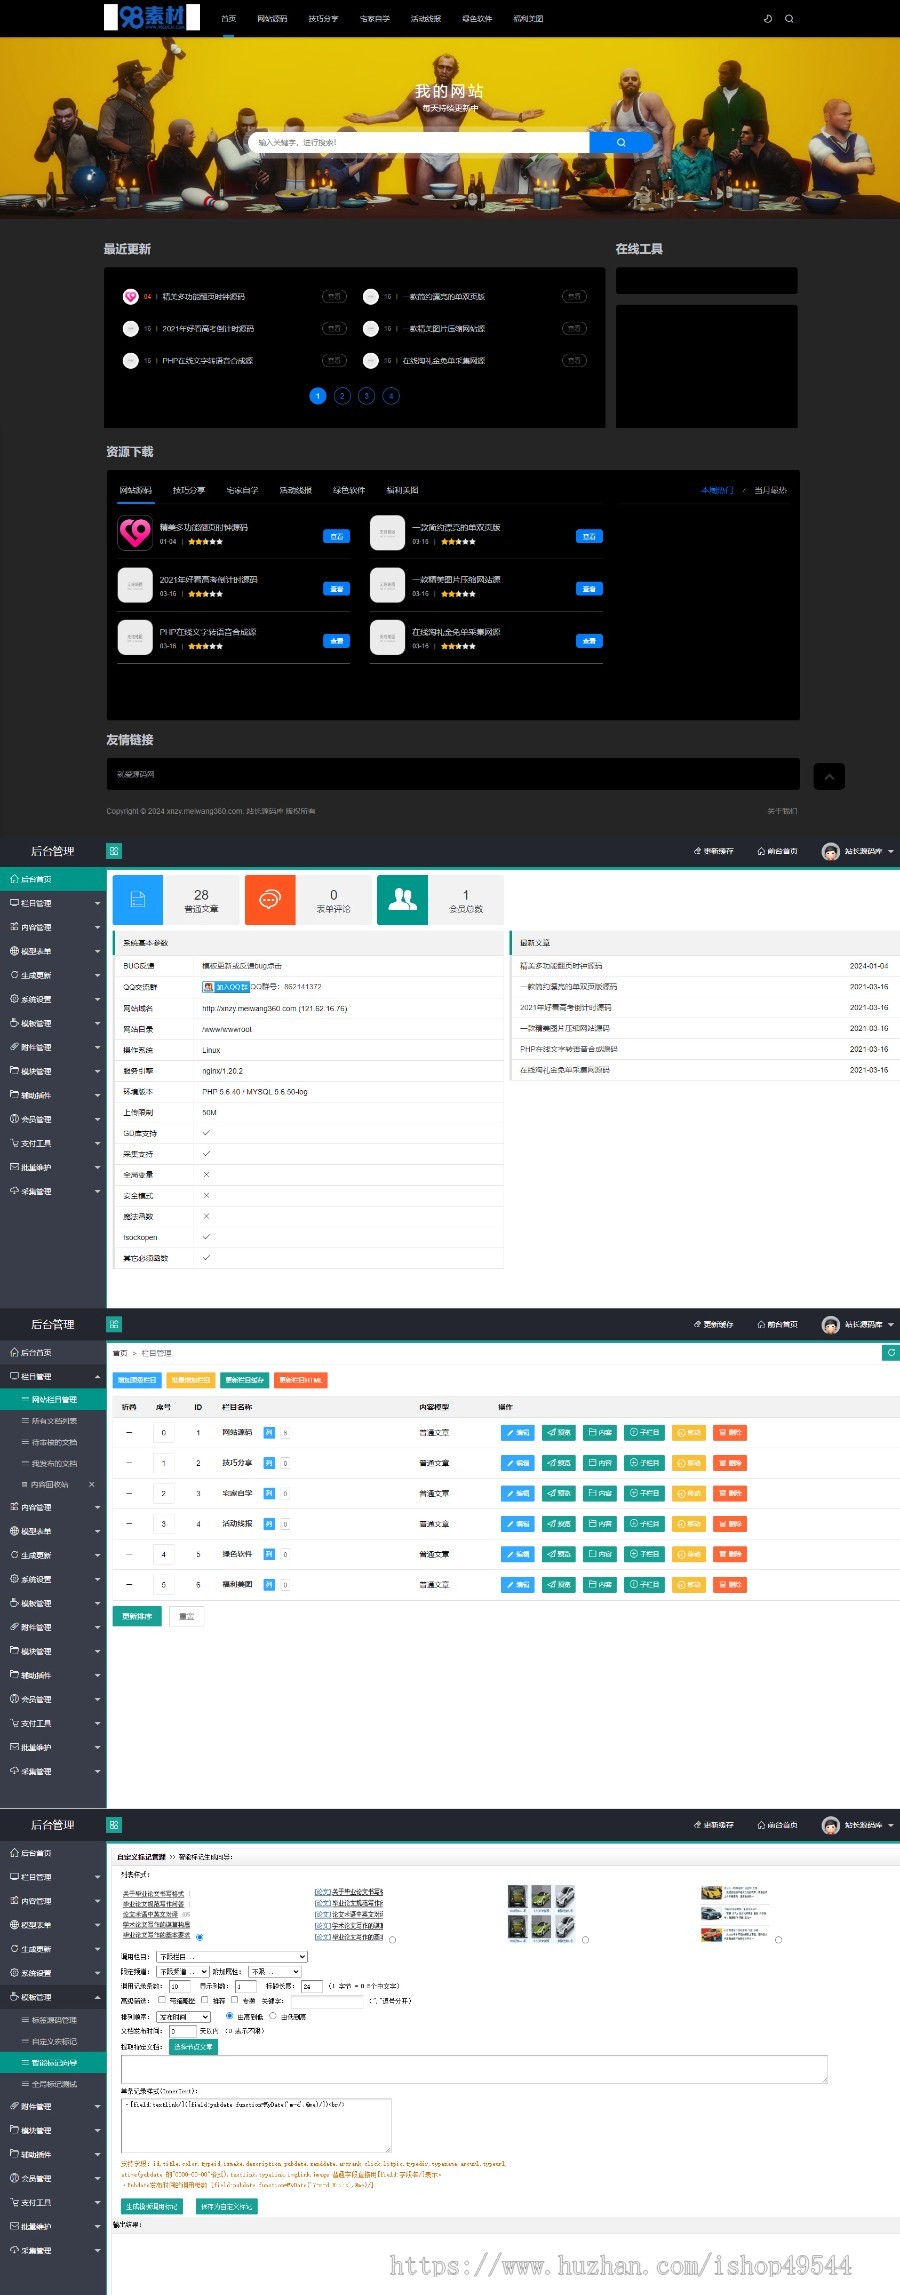Close the 内容回收站 sidebar item with X
The height and width of the screenshot is (2295, 900).
pos(92,1484)
